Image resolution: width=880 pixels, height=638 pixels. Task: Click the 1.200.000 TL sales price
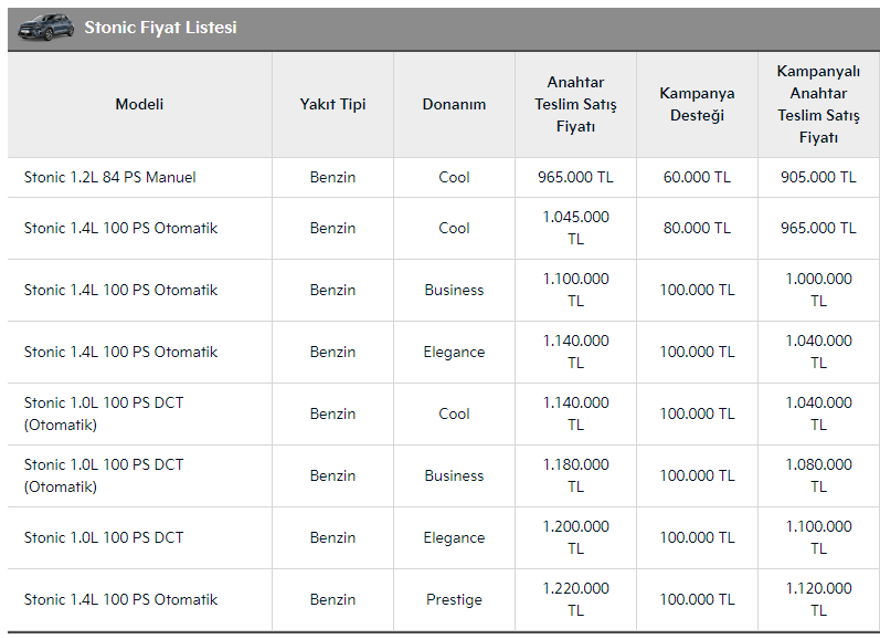click(x=575, y=538)
